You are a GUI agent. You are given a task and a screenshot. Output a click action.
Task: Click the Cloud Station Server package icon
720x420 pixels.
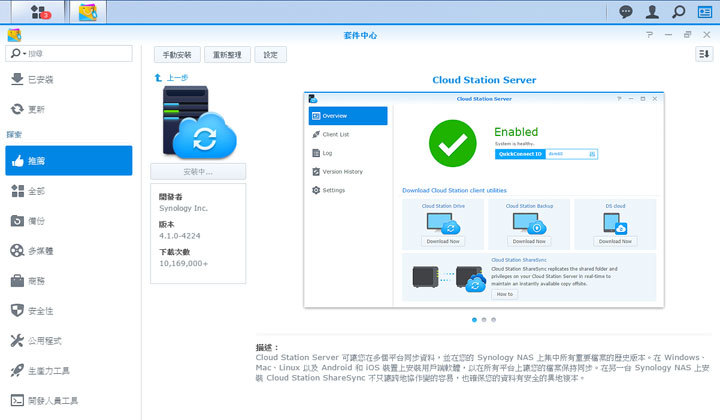(198, 122)
